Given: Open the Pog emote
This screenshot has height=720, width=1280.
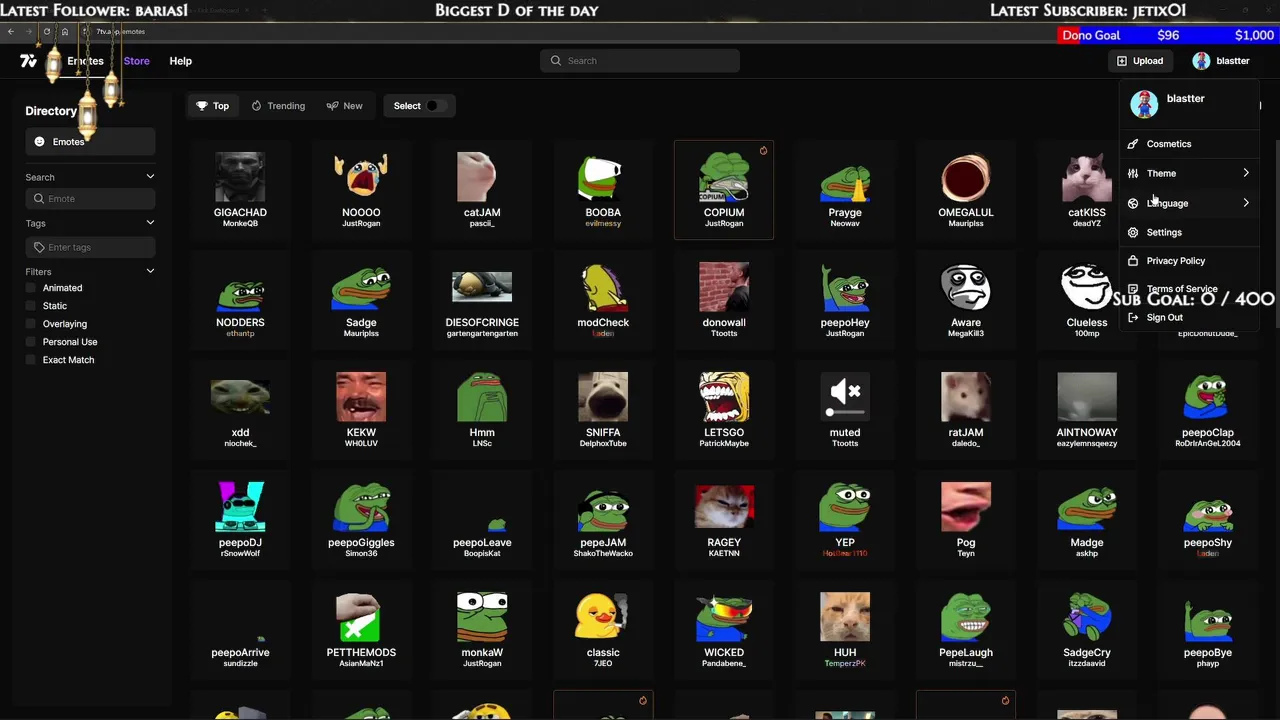Looking at the screenshot, I should click(966, 520).
